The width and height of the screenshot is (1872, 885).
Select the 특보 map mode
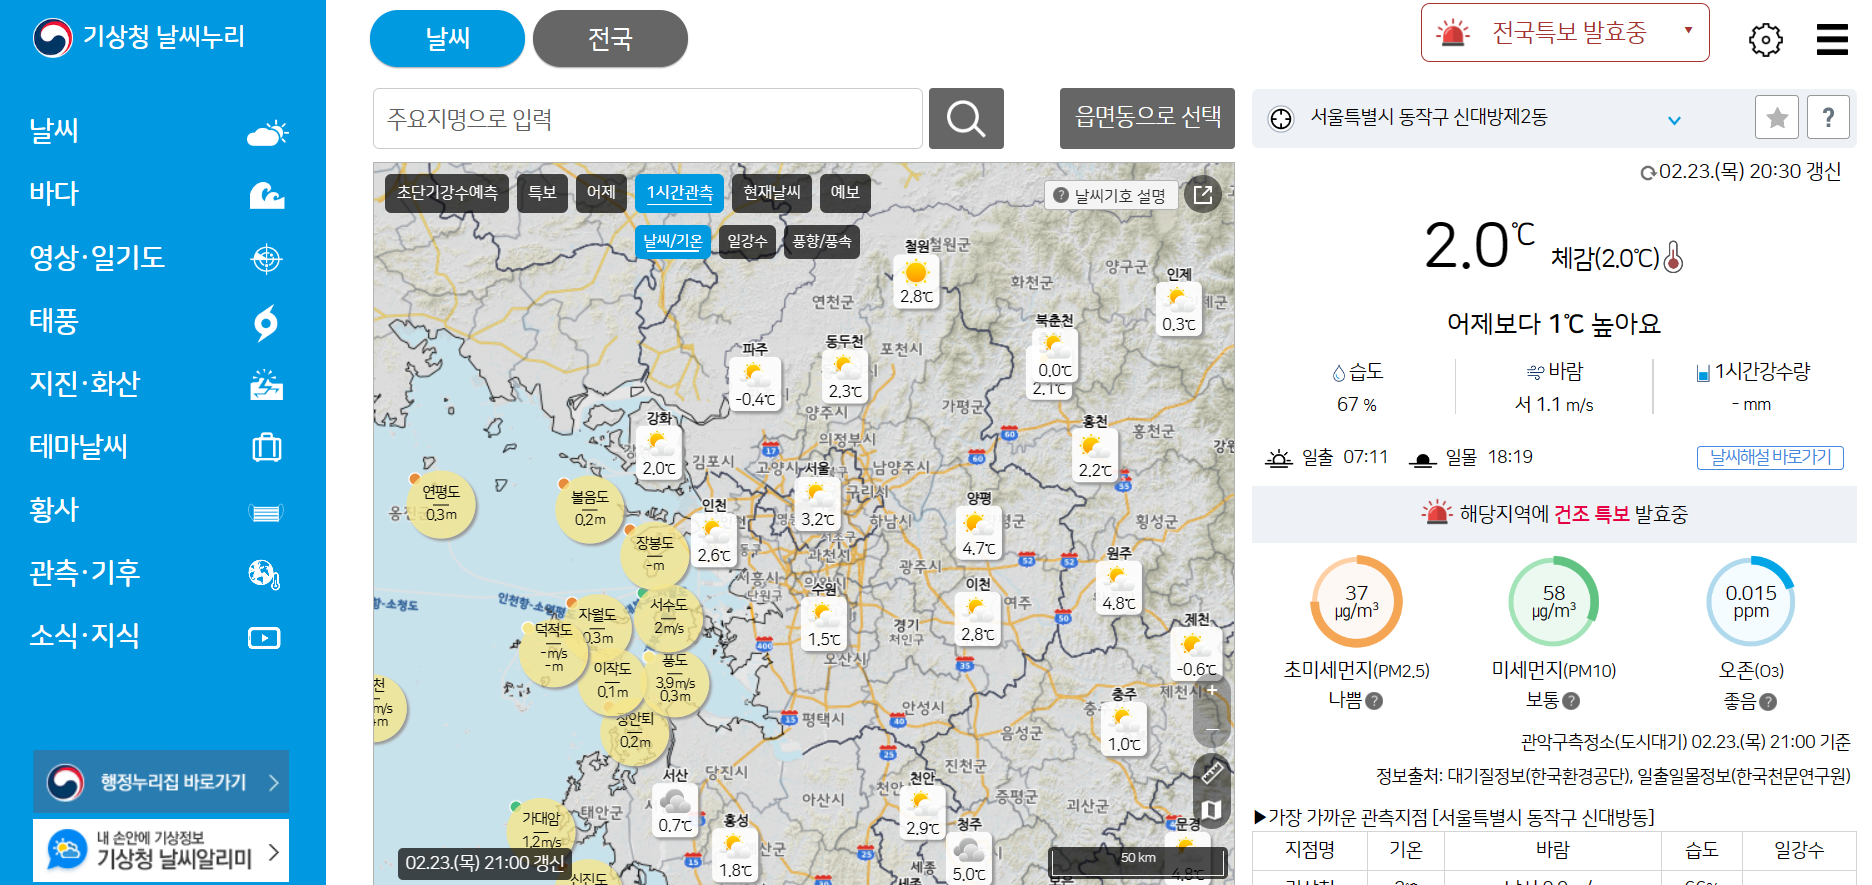(542, 193)
